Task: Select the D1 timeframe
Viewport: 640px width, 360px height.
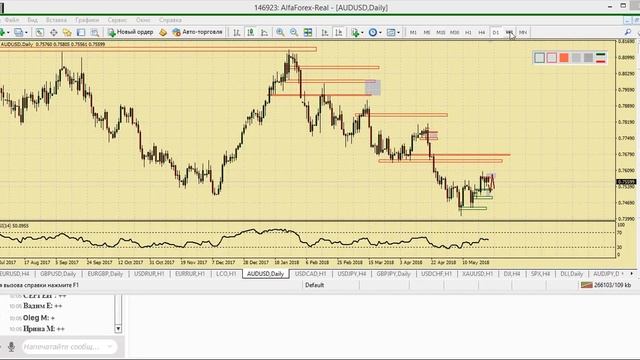Action: coord(496,32)
